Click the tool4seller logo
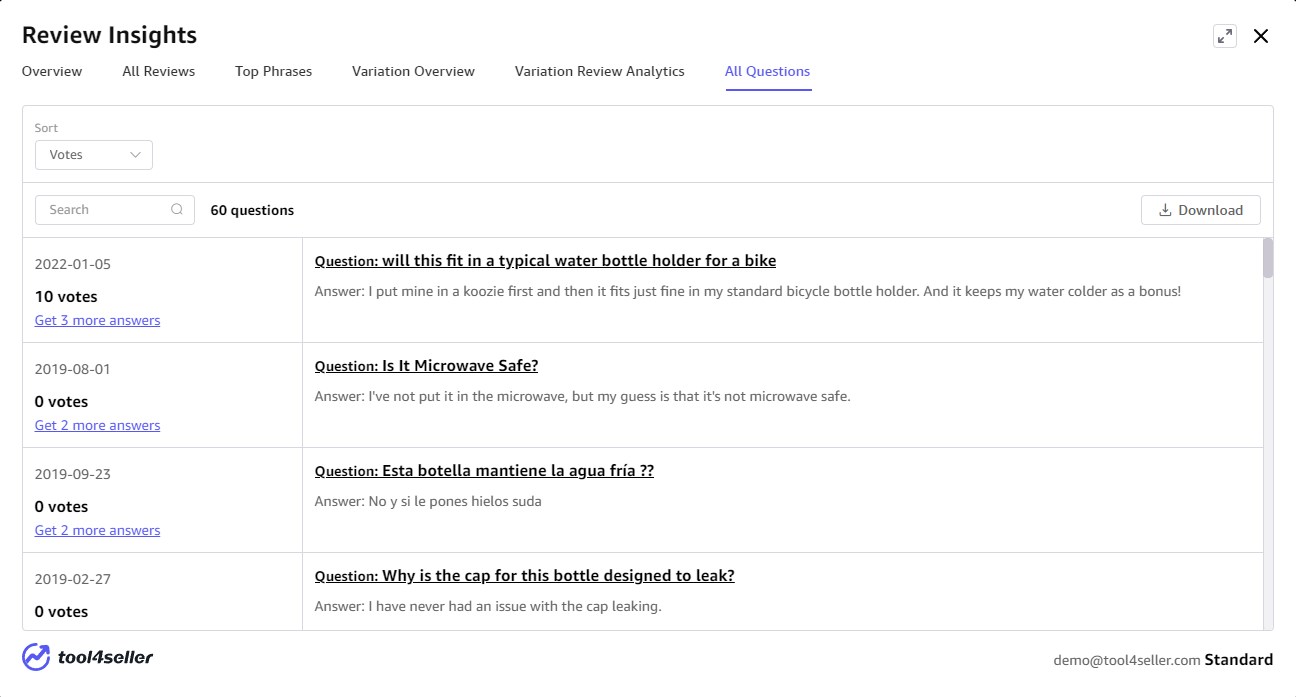Viewport: 1296px width, 697px height. pos(87,657)
